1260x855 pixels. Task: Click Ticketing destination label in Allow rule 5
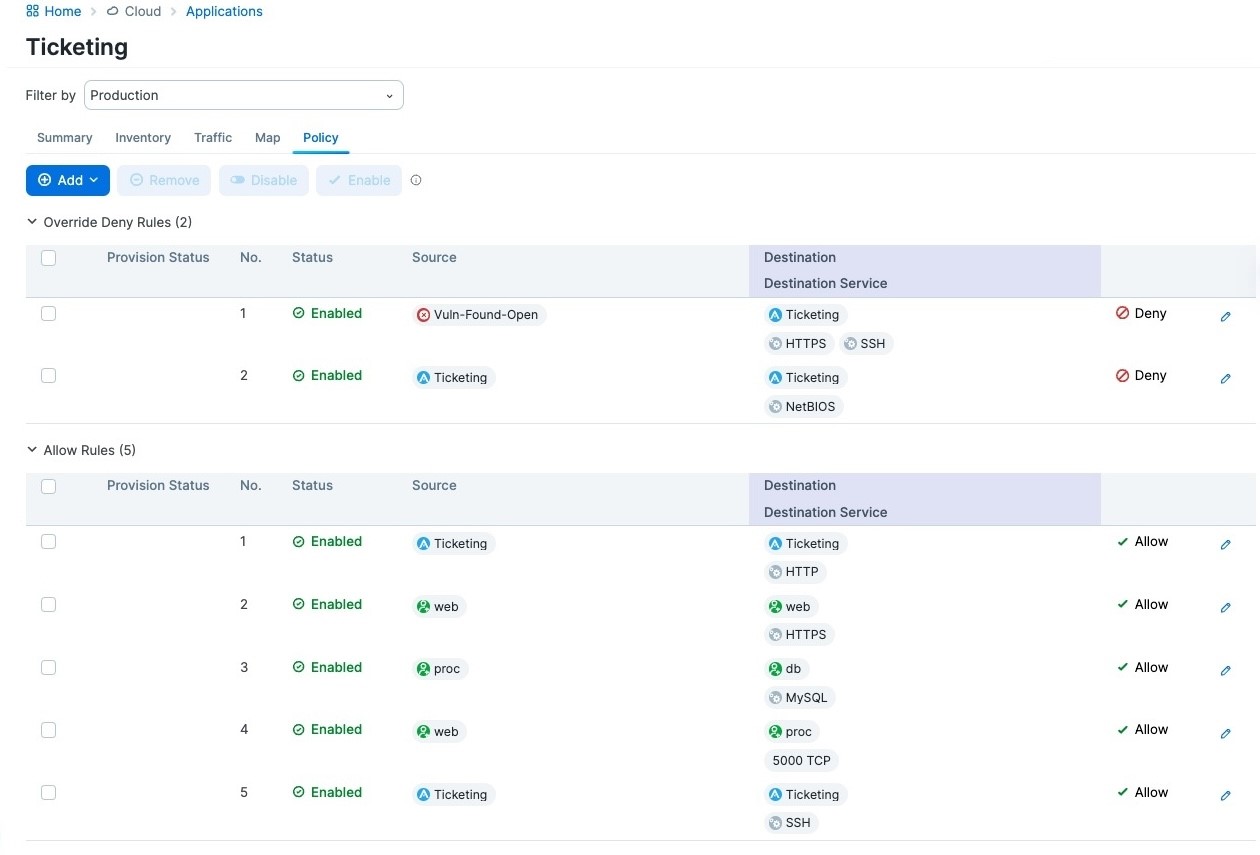click(x=806, y=795)
